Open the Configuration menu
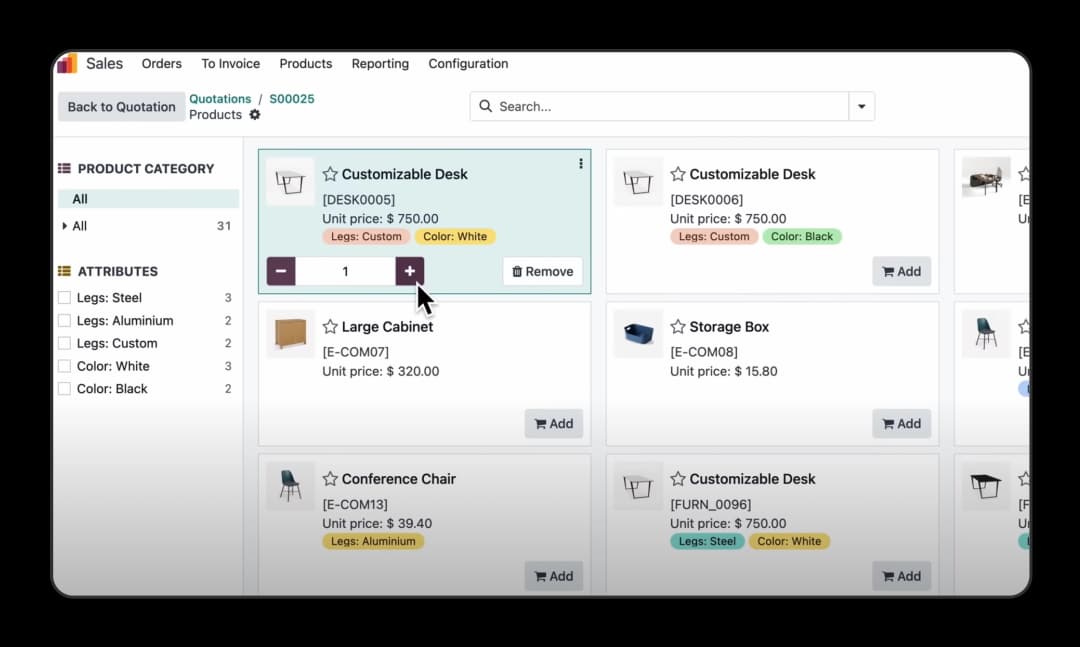1080x647 pixels. [468, 64]
